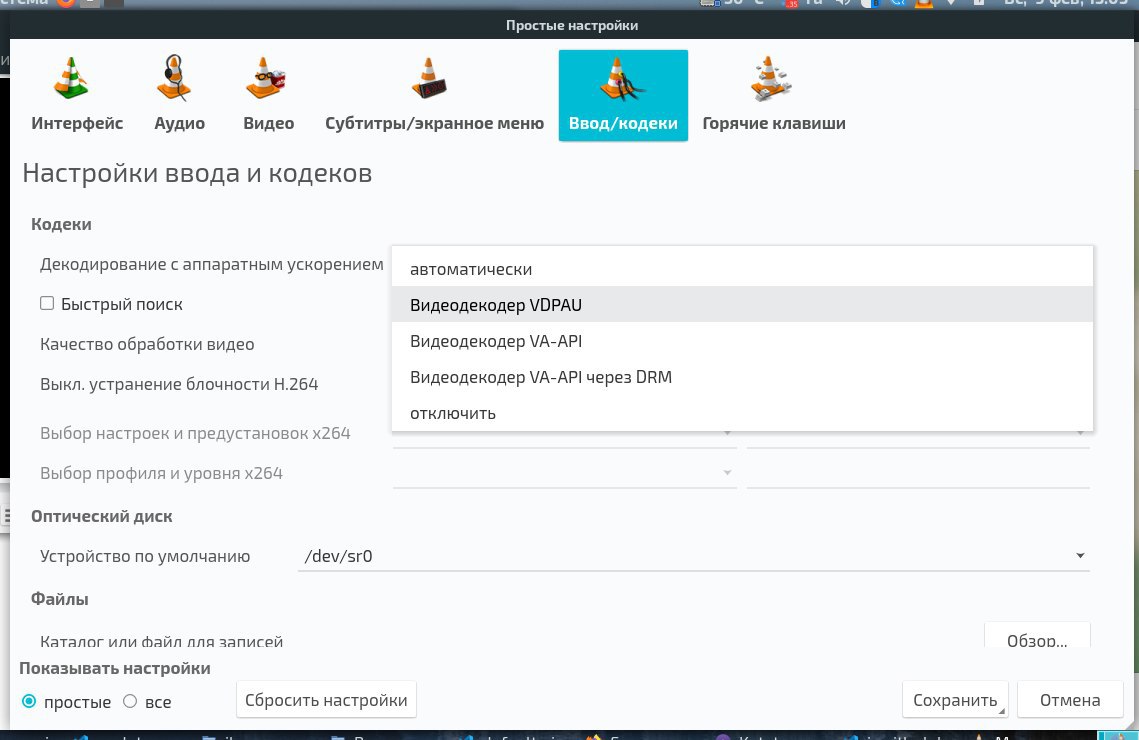Viewport: 1139px width, 740px height.
Task: Click the Устройство по умолчанию label
Action: tap(145, 556)
